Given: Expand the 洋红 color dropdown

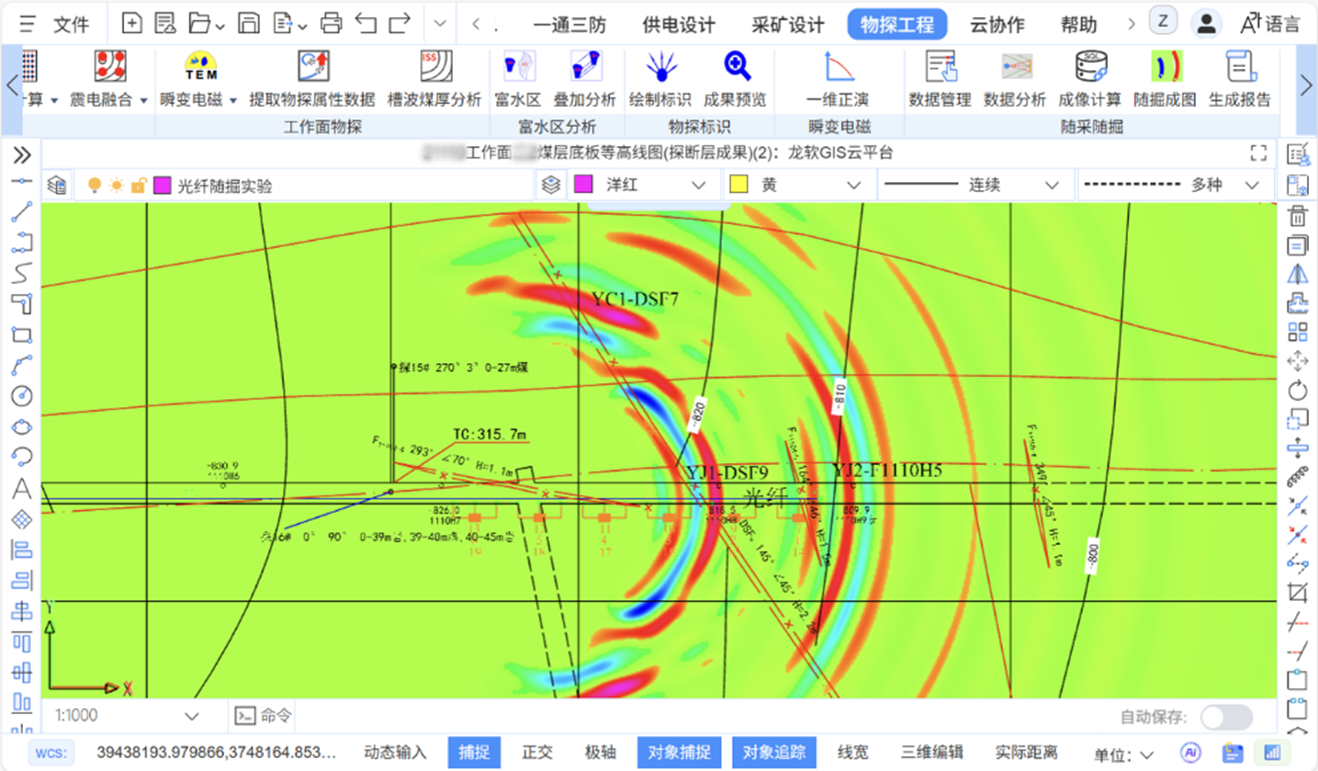Looking at the screenshot, I should [x=699, y=185].
